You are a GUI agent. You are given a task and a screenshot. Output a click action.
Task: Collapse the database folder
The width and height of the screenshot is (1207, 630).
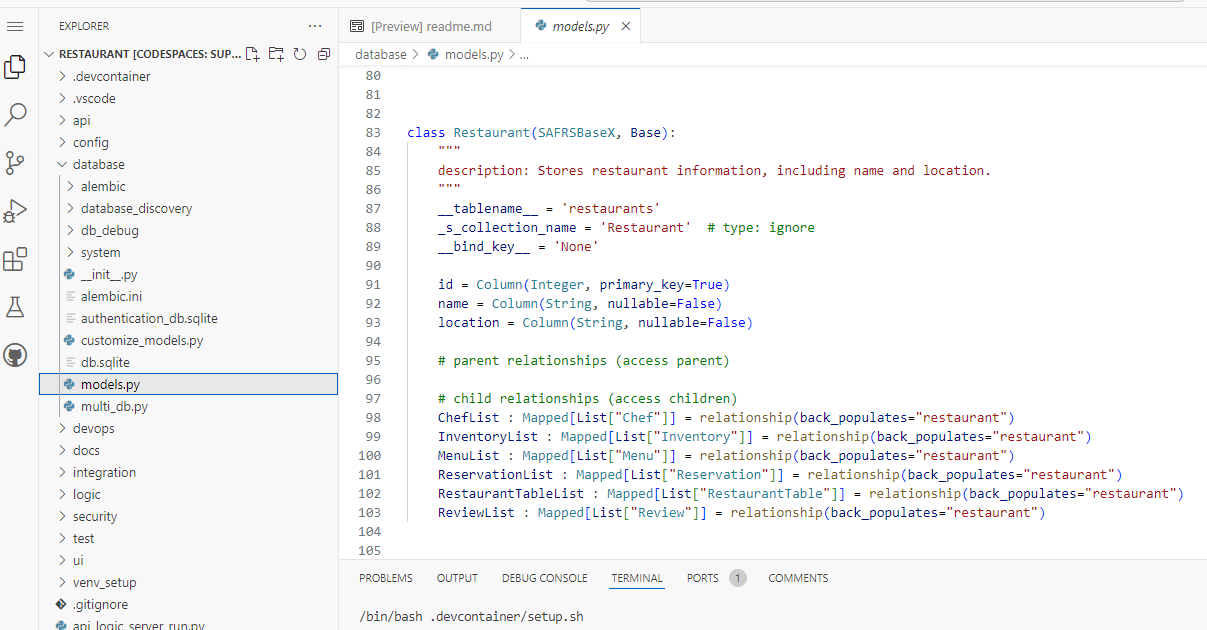(x=98, y=164)
